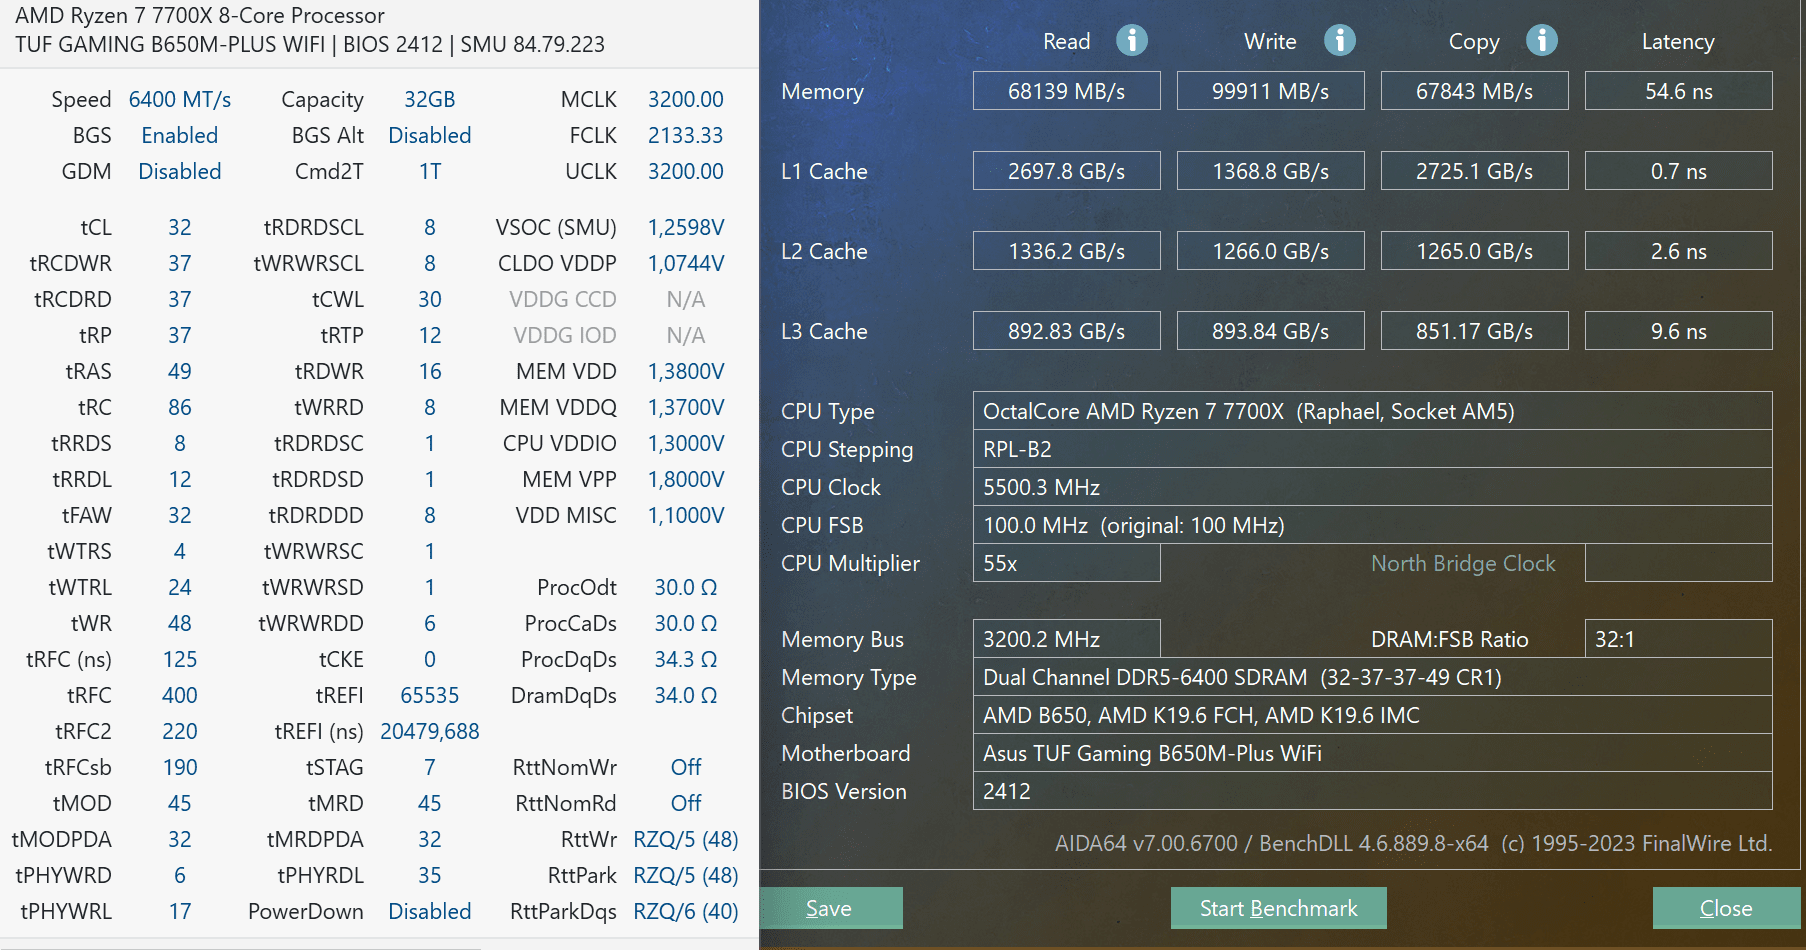Click L1 Cache latency 0.7 ns
This screenshot has height=950, width=1806.
tap(1678, 171)
